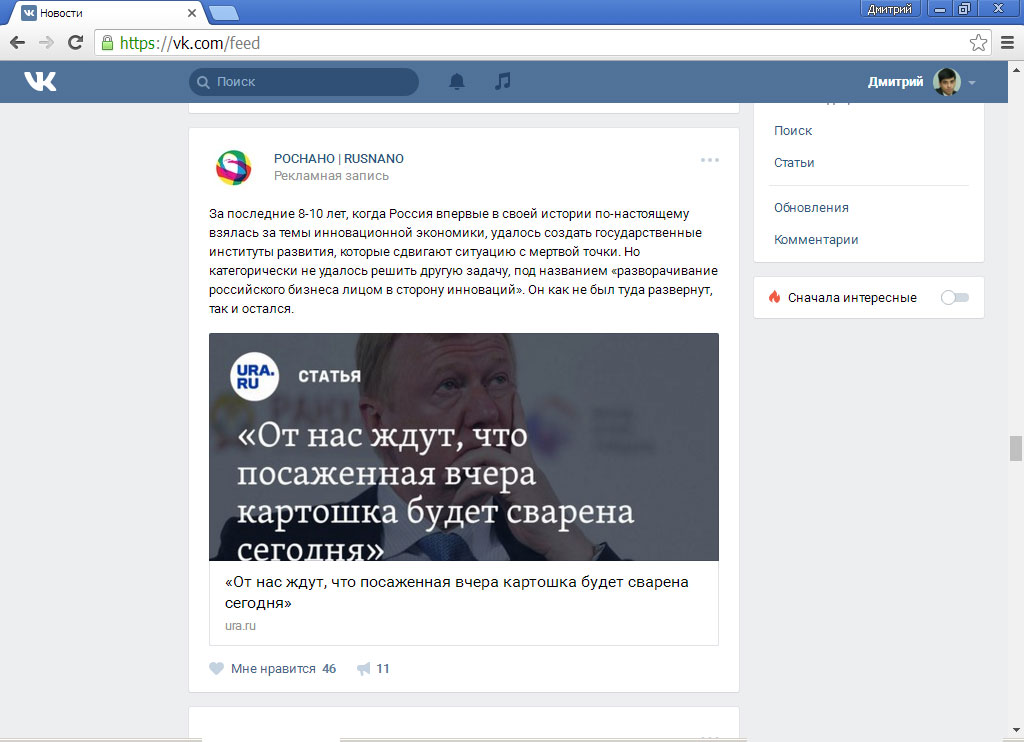The height and width of the screenshot is (742, 1024).
Task: Click the vk.com/feed address bar
Action: [543, 43]
